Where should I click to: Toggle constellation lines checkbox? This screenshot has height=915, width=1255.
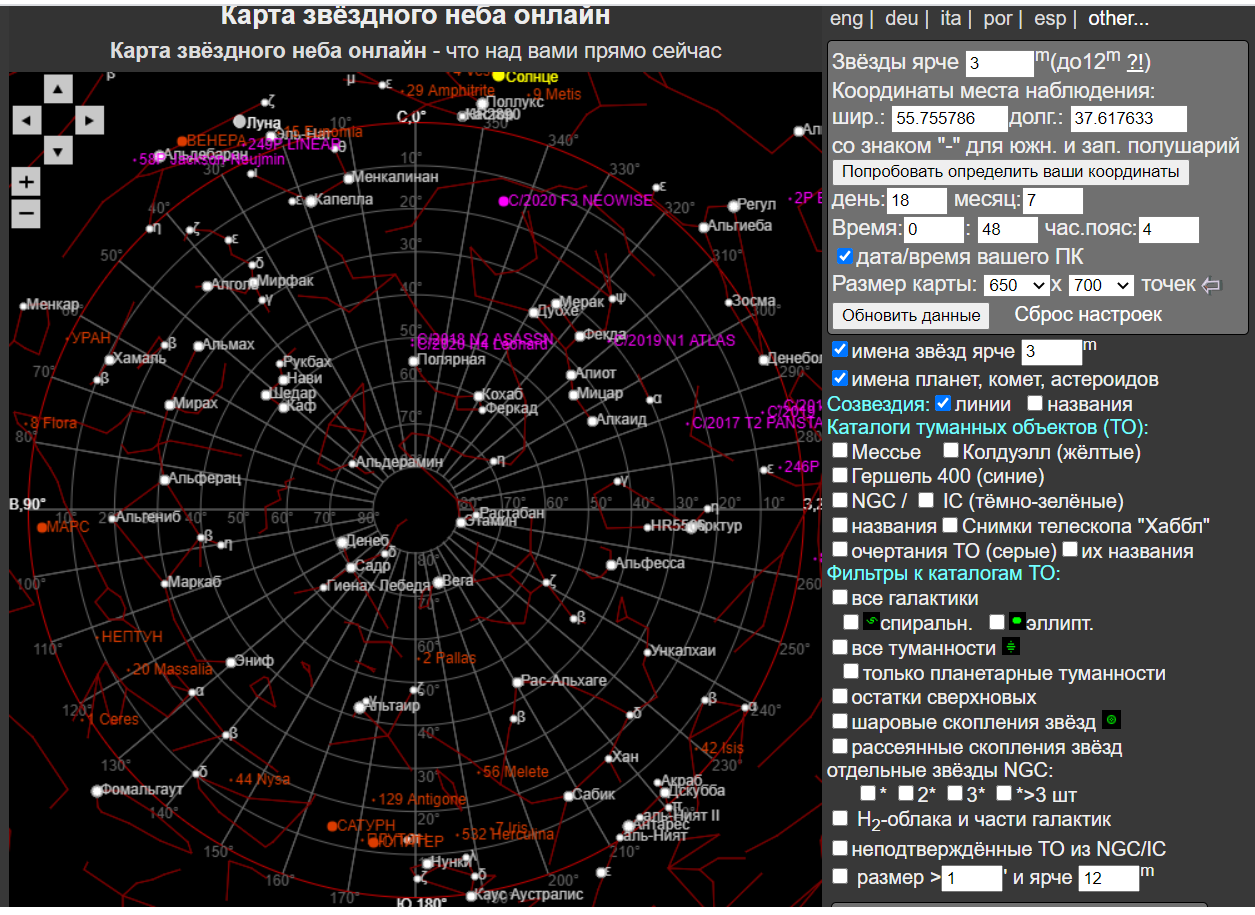click(943, 404)
